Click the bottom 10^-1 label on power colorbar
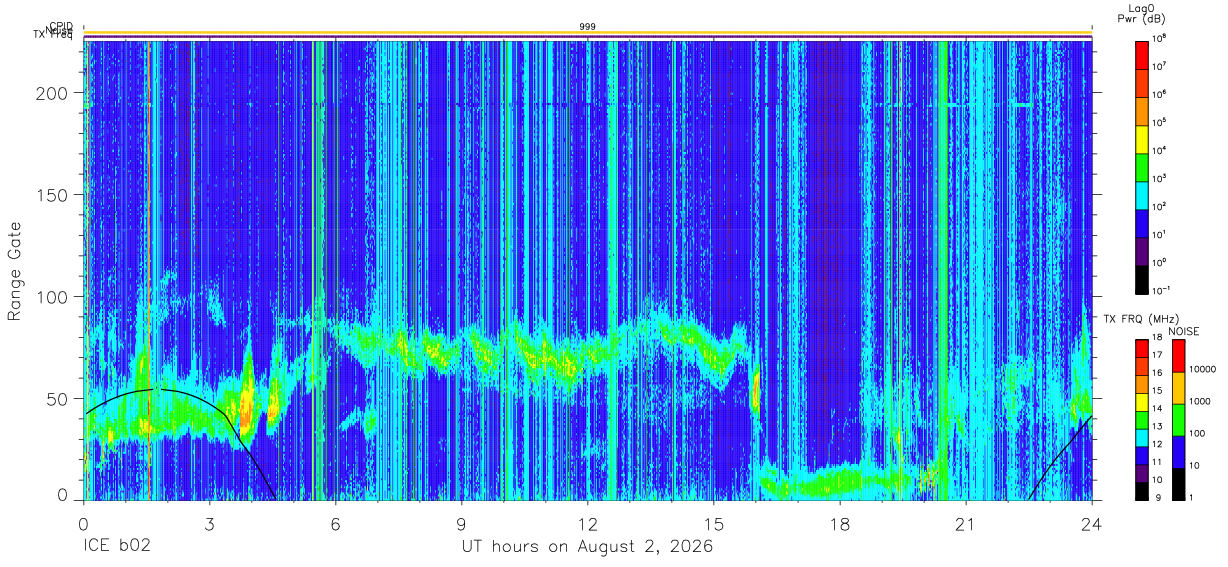 point(1163,289)
